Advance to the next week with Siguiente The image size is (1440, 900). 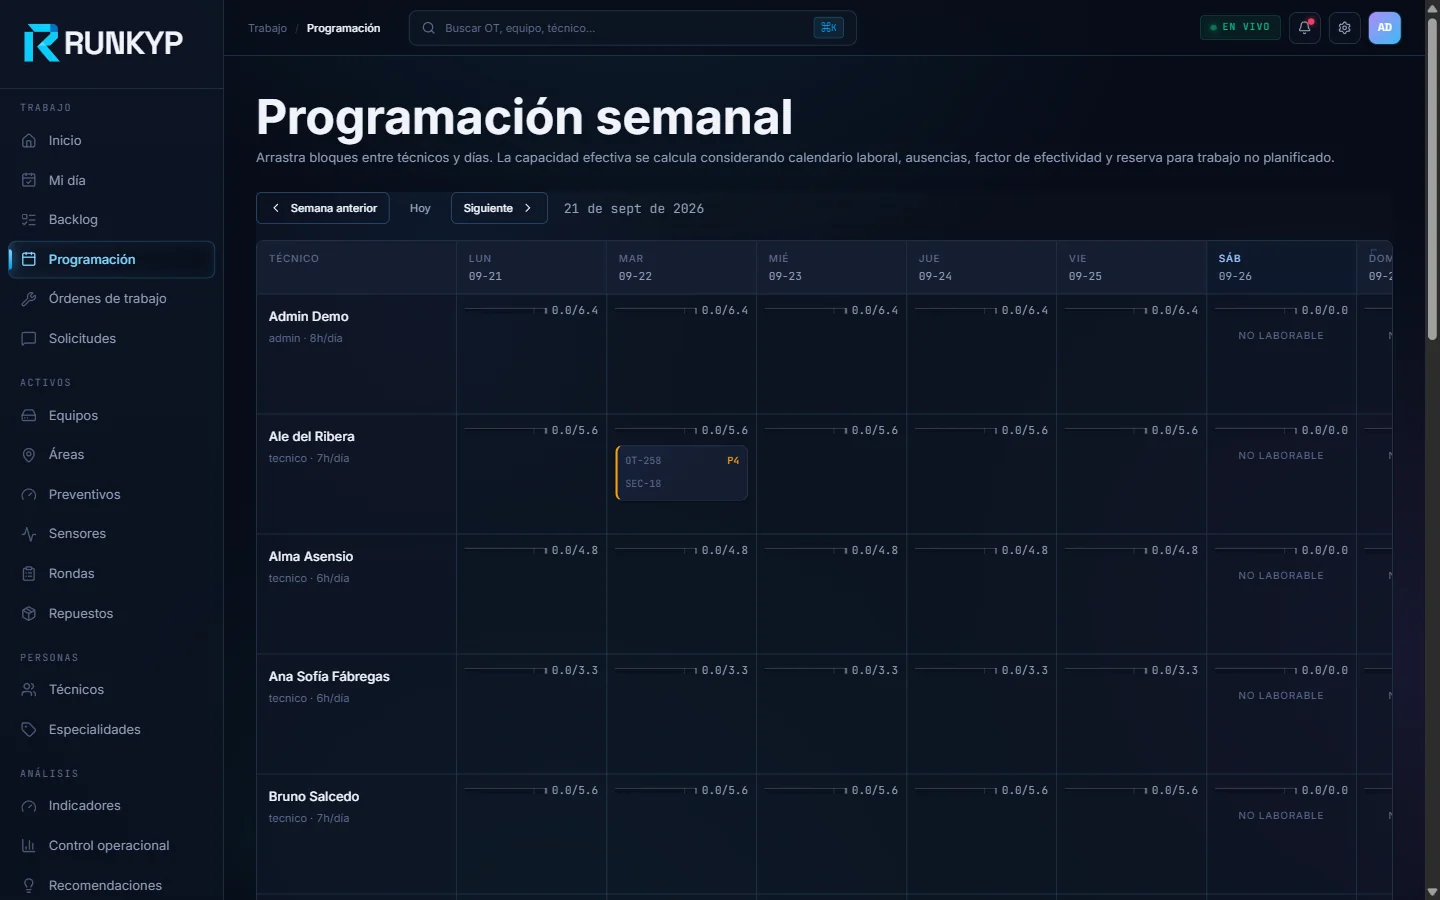pyautogui.click(x=499, y=208)
